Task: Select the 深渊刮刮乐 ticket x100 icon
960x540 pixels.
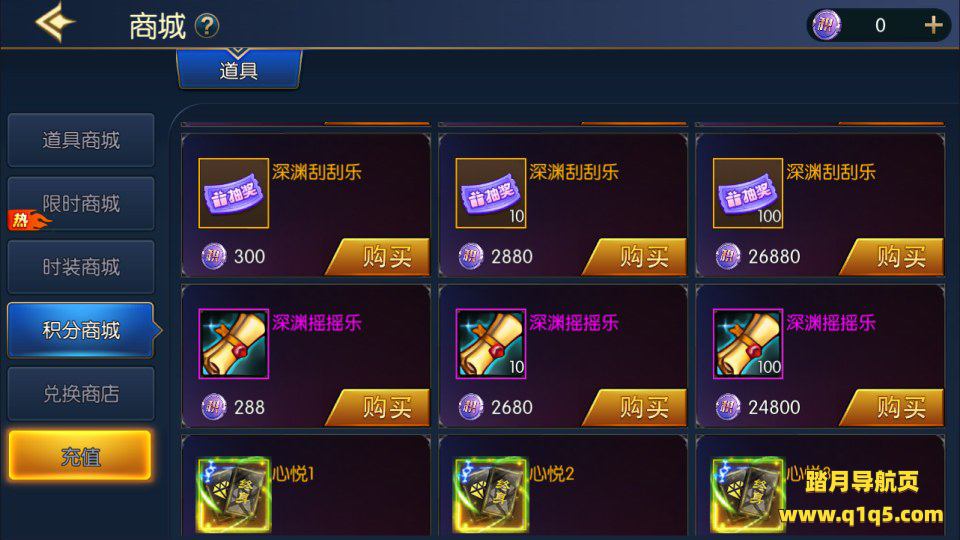Action: pos(748,193)
